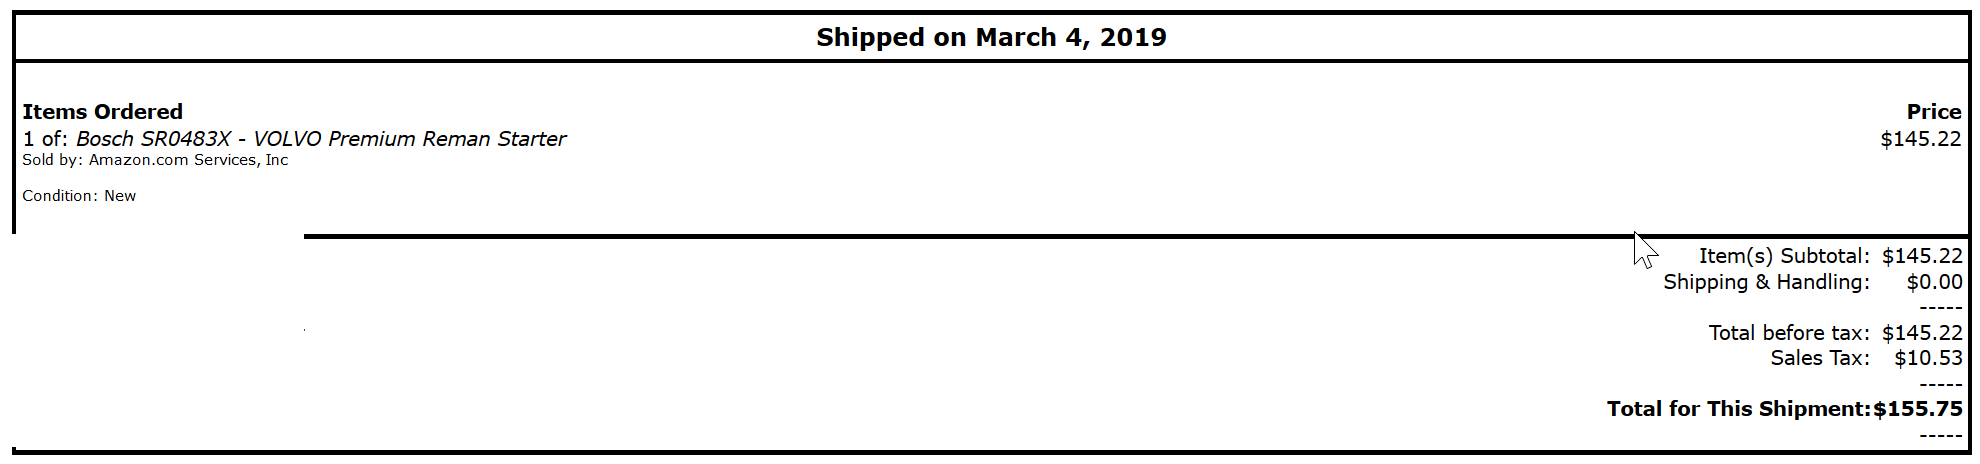Select the "Sold by: Amazon.com Services, Inc" line

(155, 160)
